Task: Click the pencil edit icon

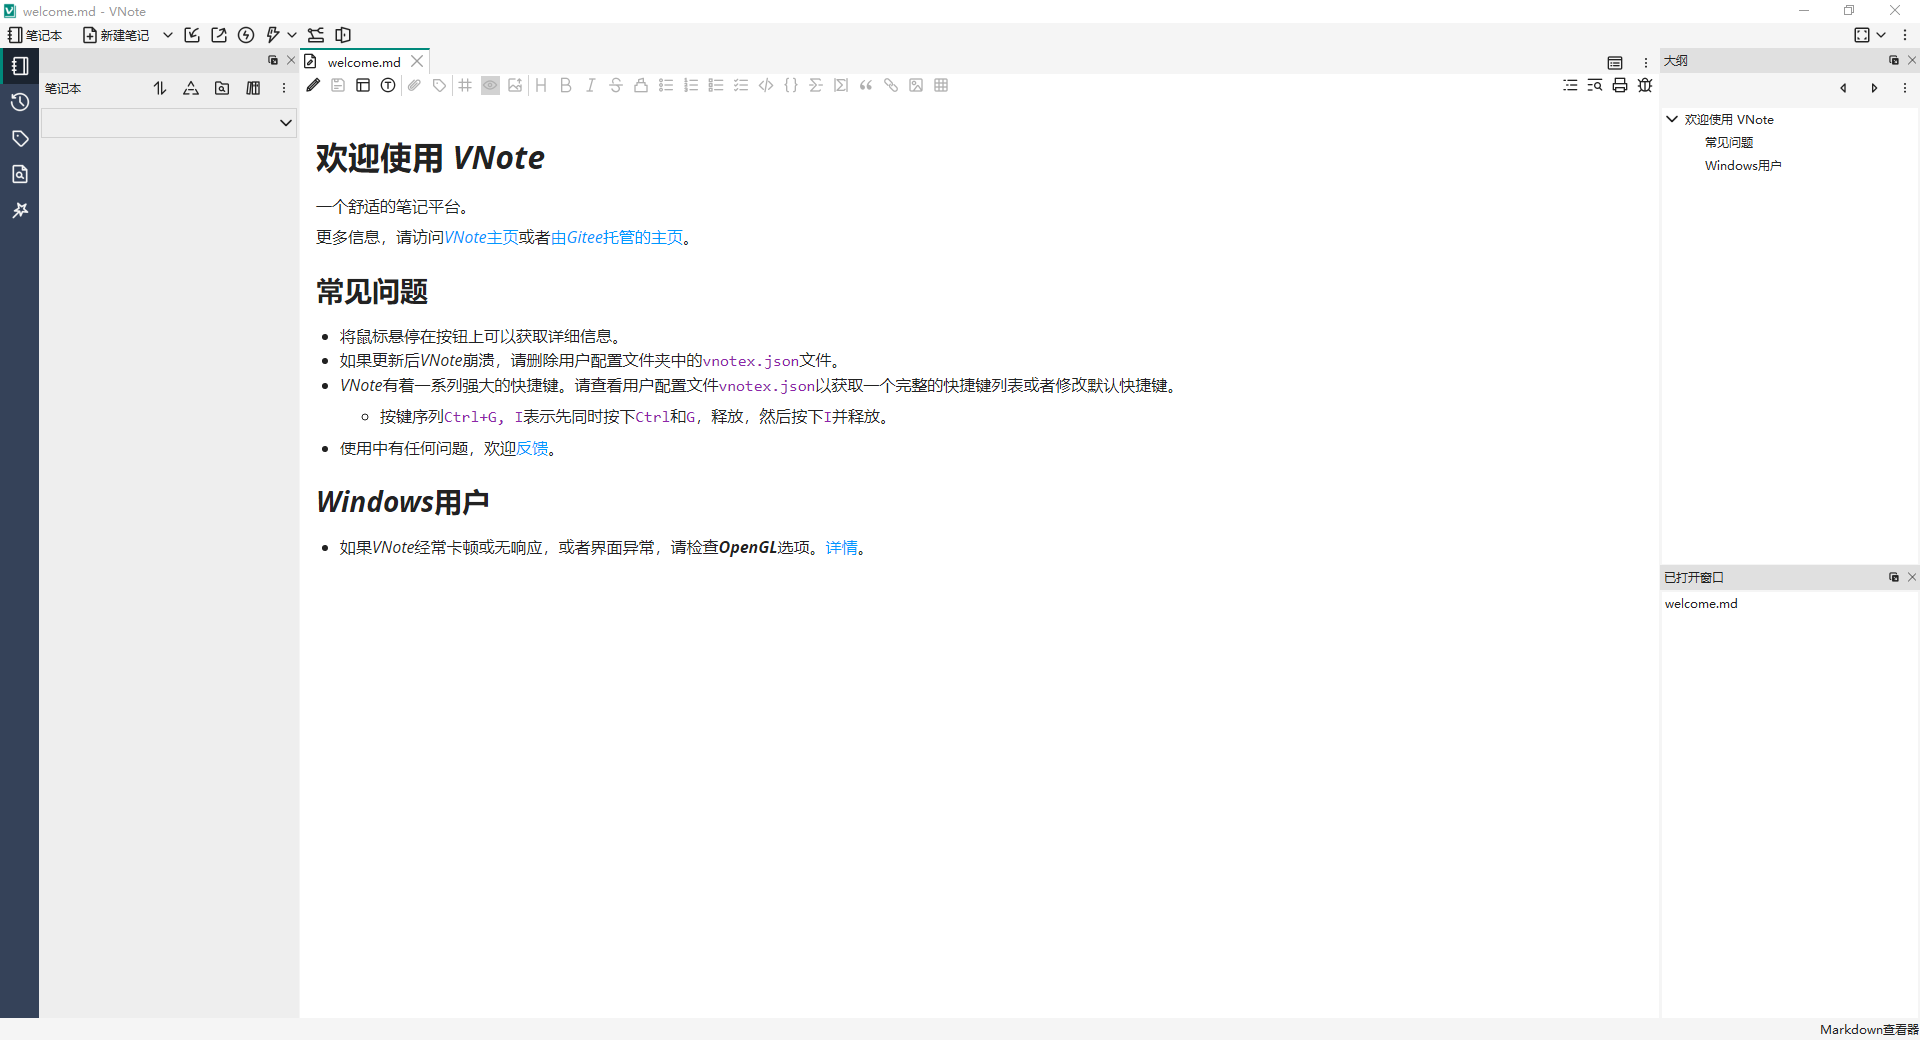Action: 313,86
